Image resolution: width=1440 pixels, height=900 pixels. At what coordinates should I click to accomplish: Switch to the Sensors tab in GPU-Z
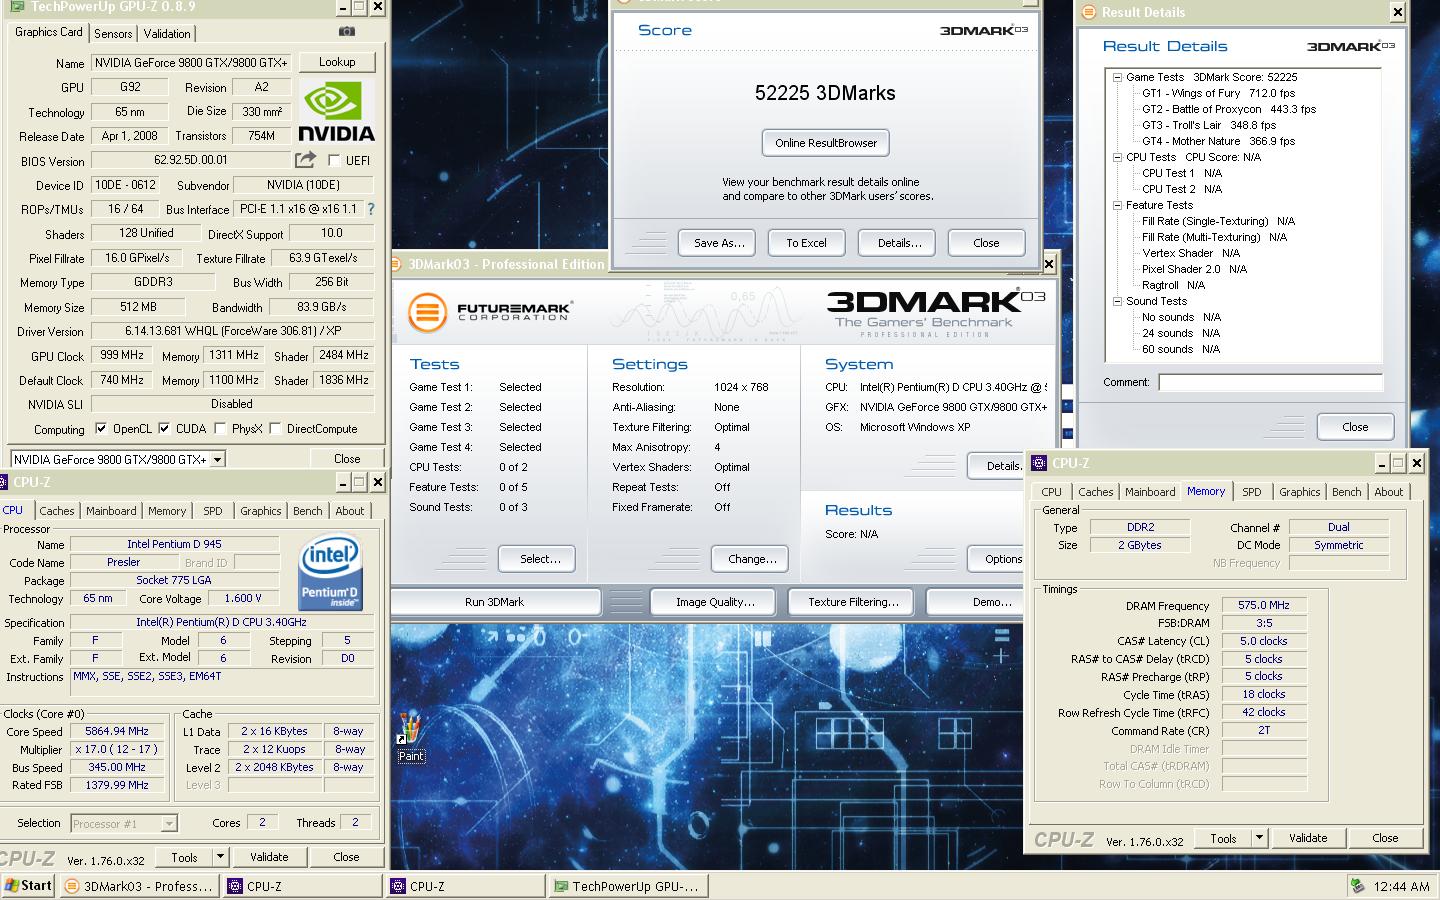coord(113,33)
